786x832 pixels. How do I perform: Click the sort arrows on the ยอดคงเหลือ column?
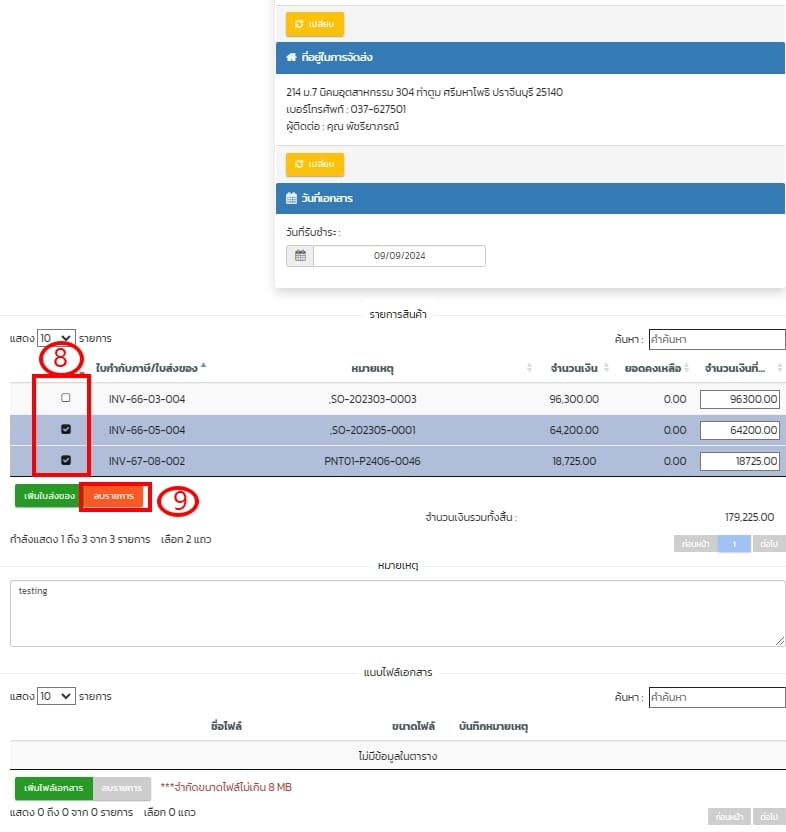pyautogui.click(x=689, y=369)
